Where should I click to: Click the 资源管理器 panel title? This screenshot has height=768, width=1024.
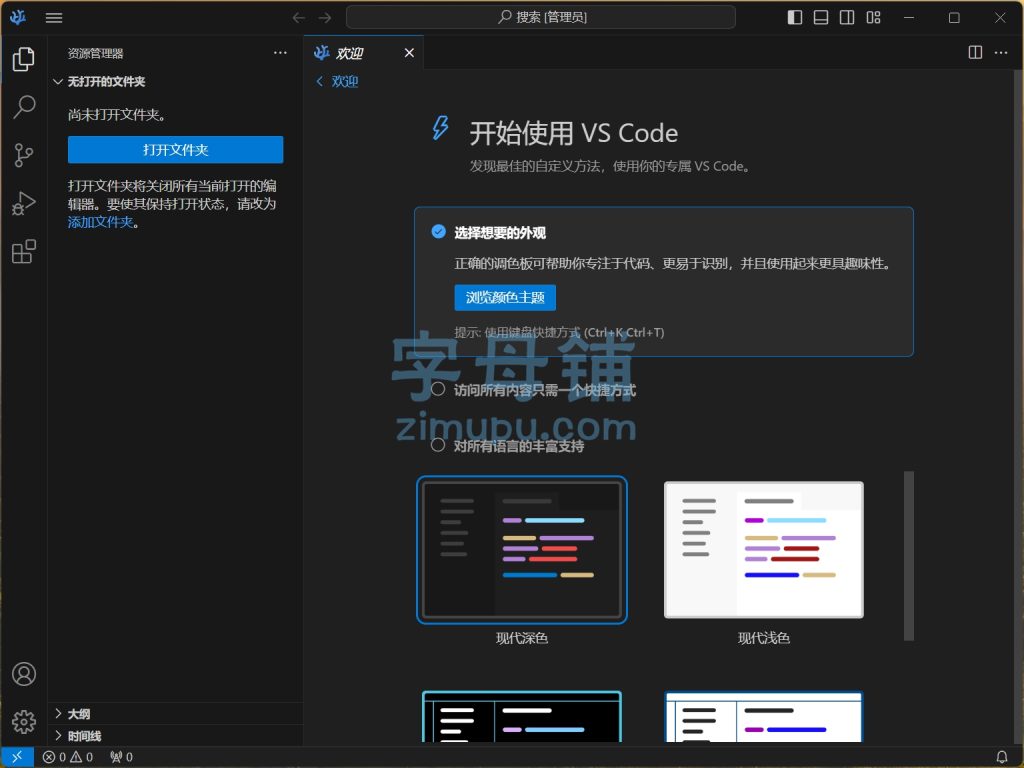[x=95, y=54]
